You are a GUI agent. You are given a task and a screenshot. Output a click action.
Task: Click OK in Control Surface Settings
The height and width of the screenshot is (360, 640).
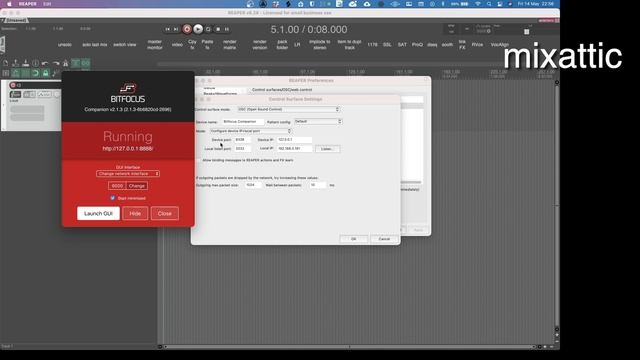pyautogui.click(x=353, y=239)
